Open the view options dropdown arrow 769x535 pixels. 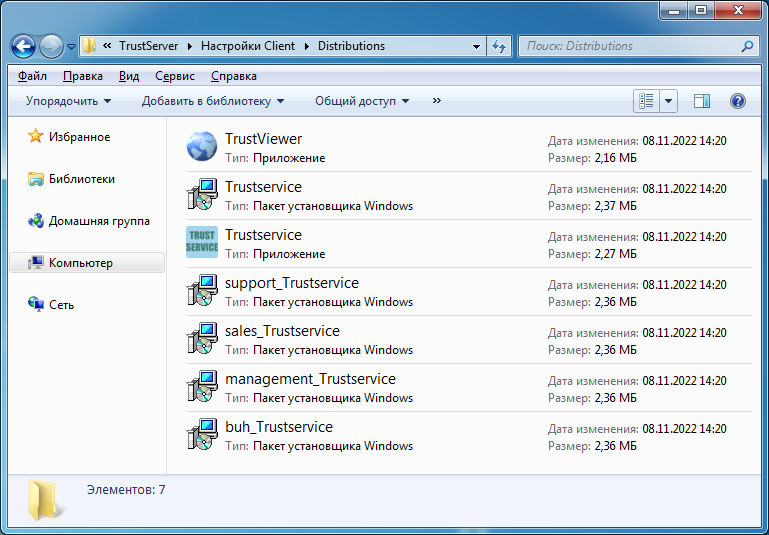tap(668, 102)
